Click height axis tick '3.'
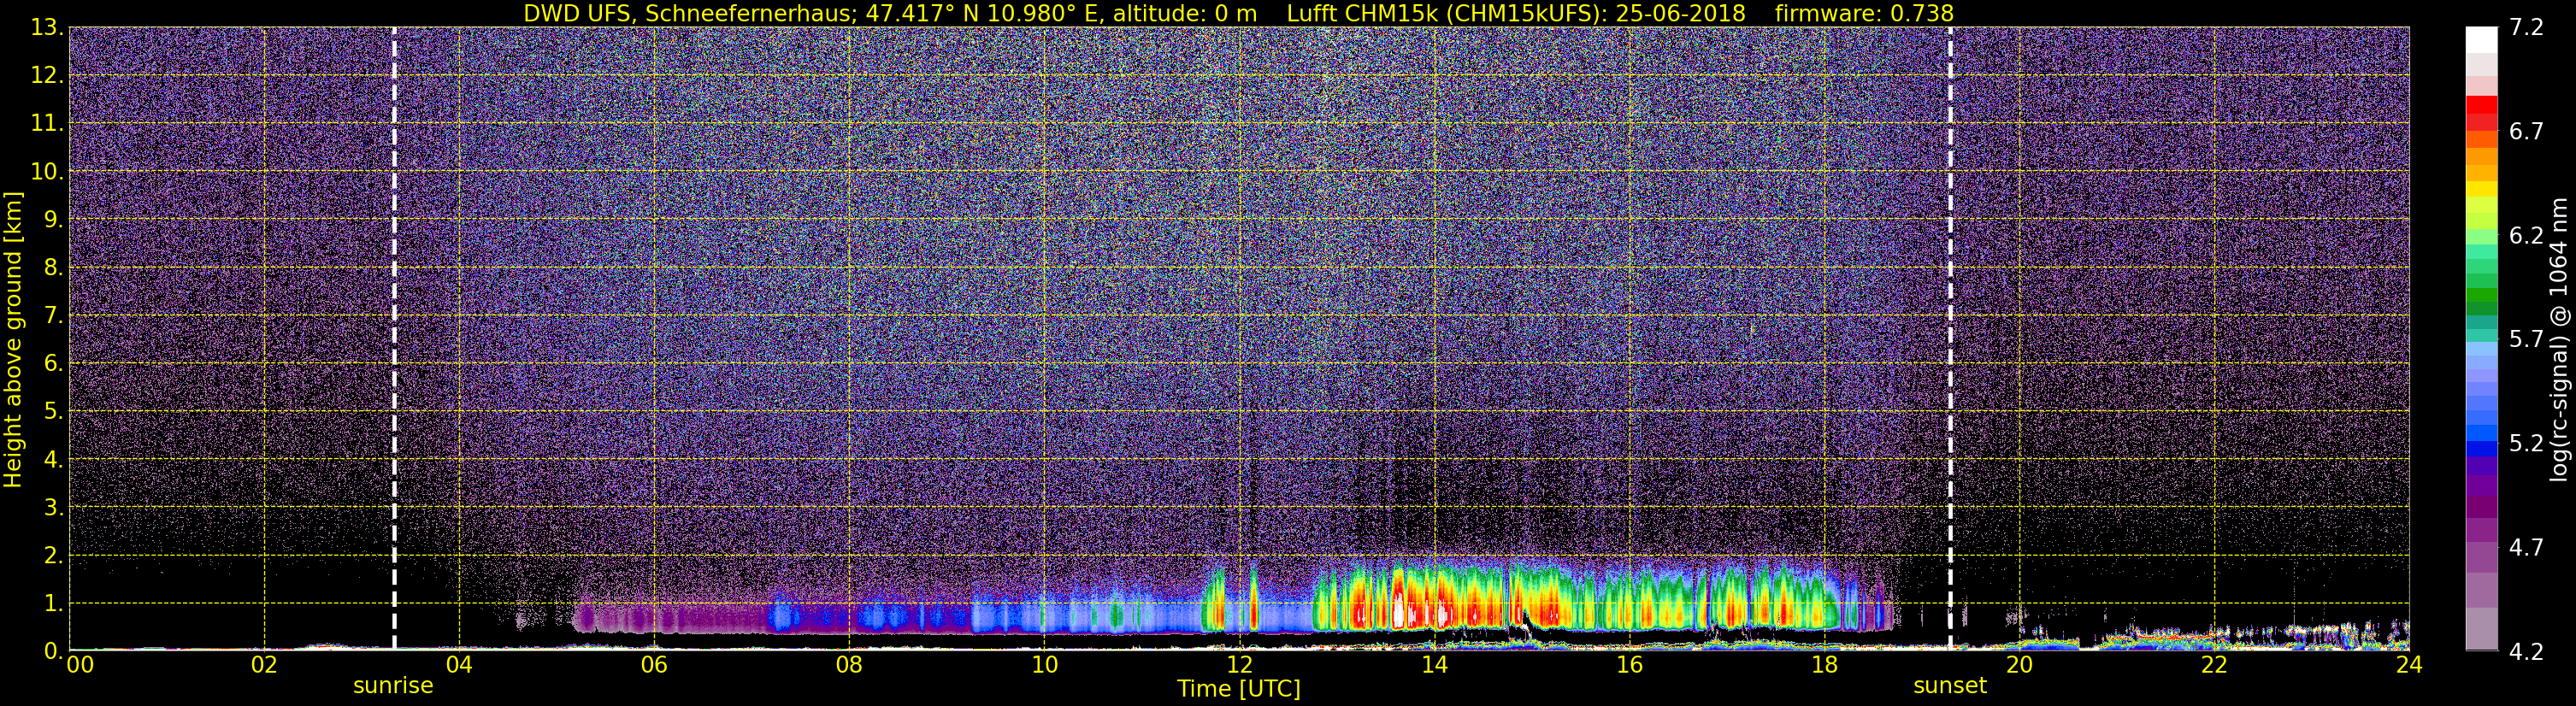This screenshot has height=706, width=2576. point(53,507)
